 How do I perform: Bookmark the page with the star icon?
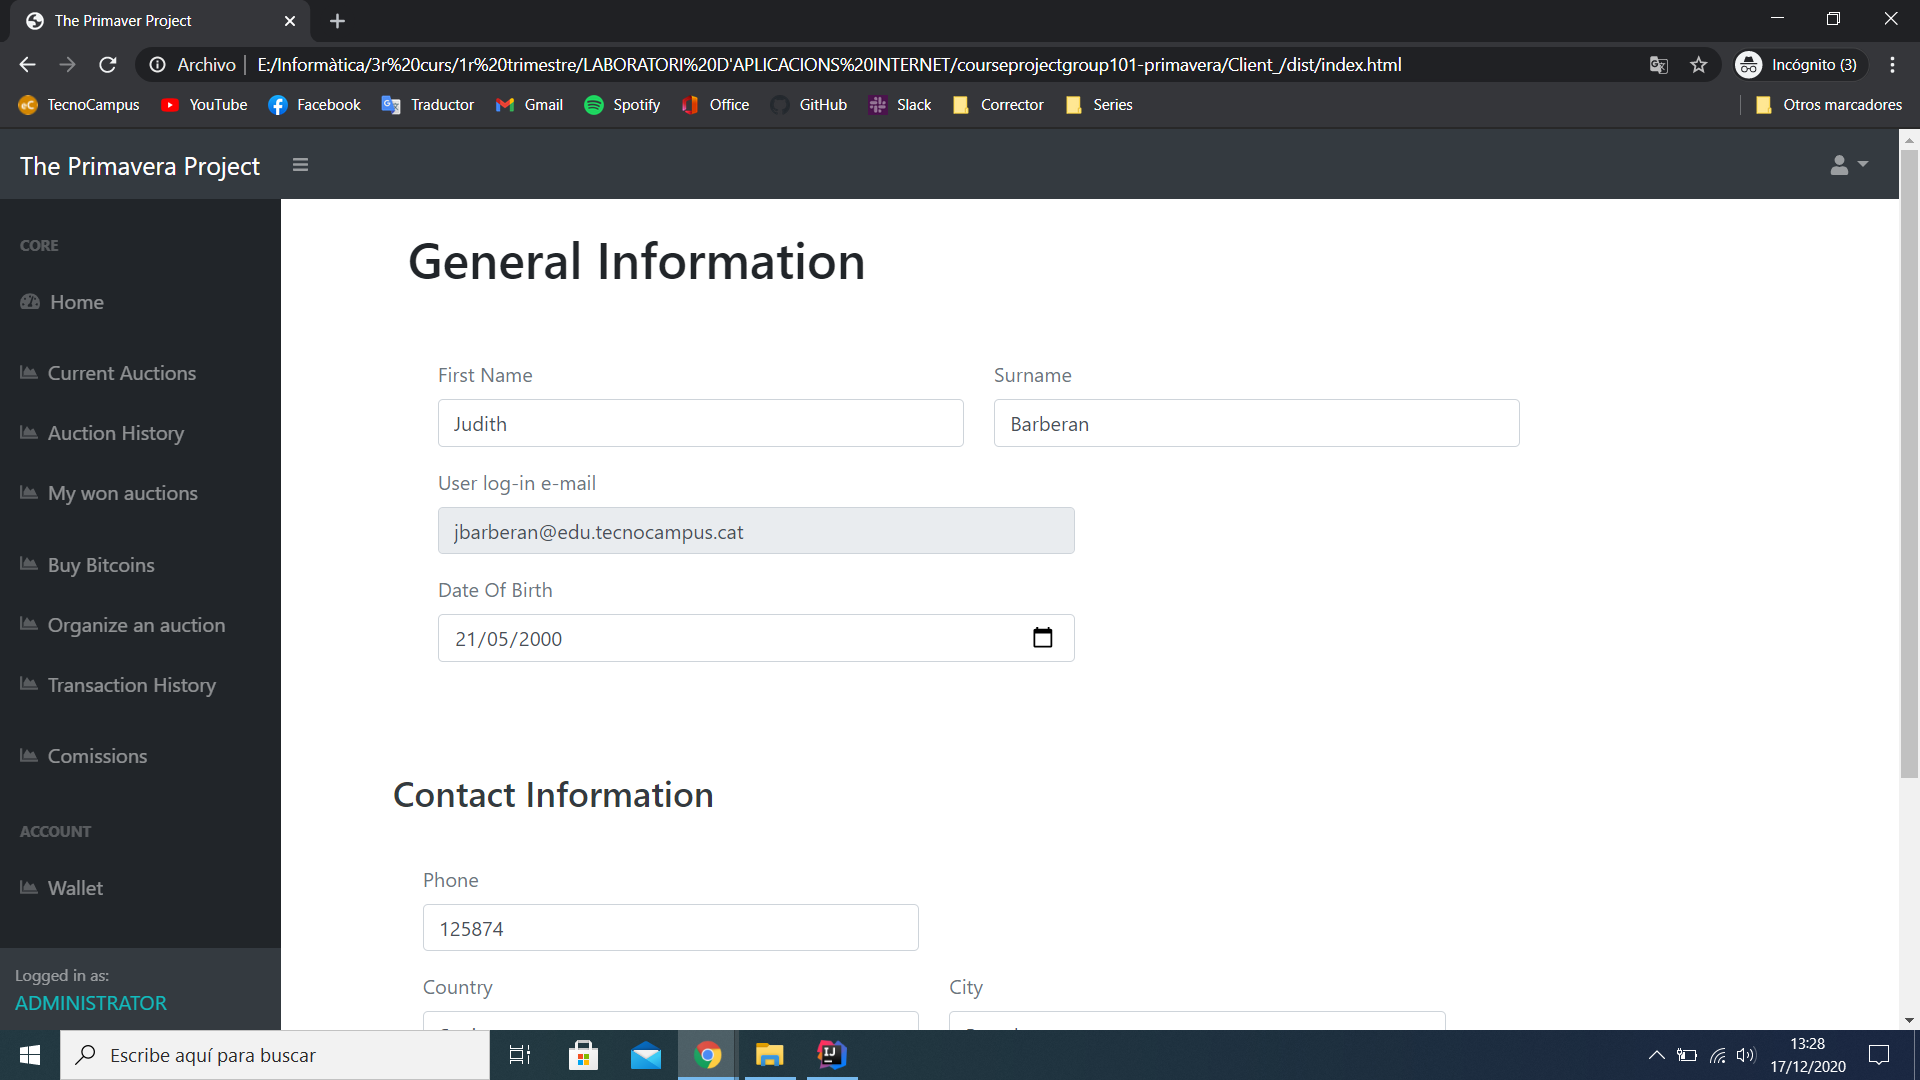tap(1698, 64)
